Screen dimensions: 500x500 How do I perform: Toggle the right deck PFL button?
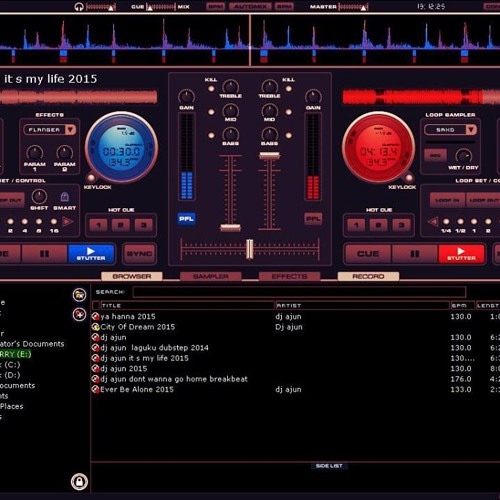tap(313, 219)
